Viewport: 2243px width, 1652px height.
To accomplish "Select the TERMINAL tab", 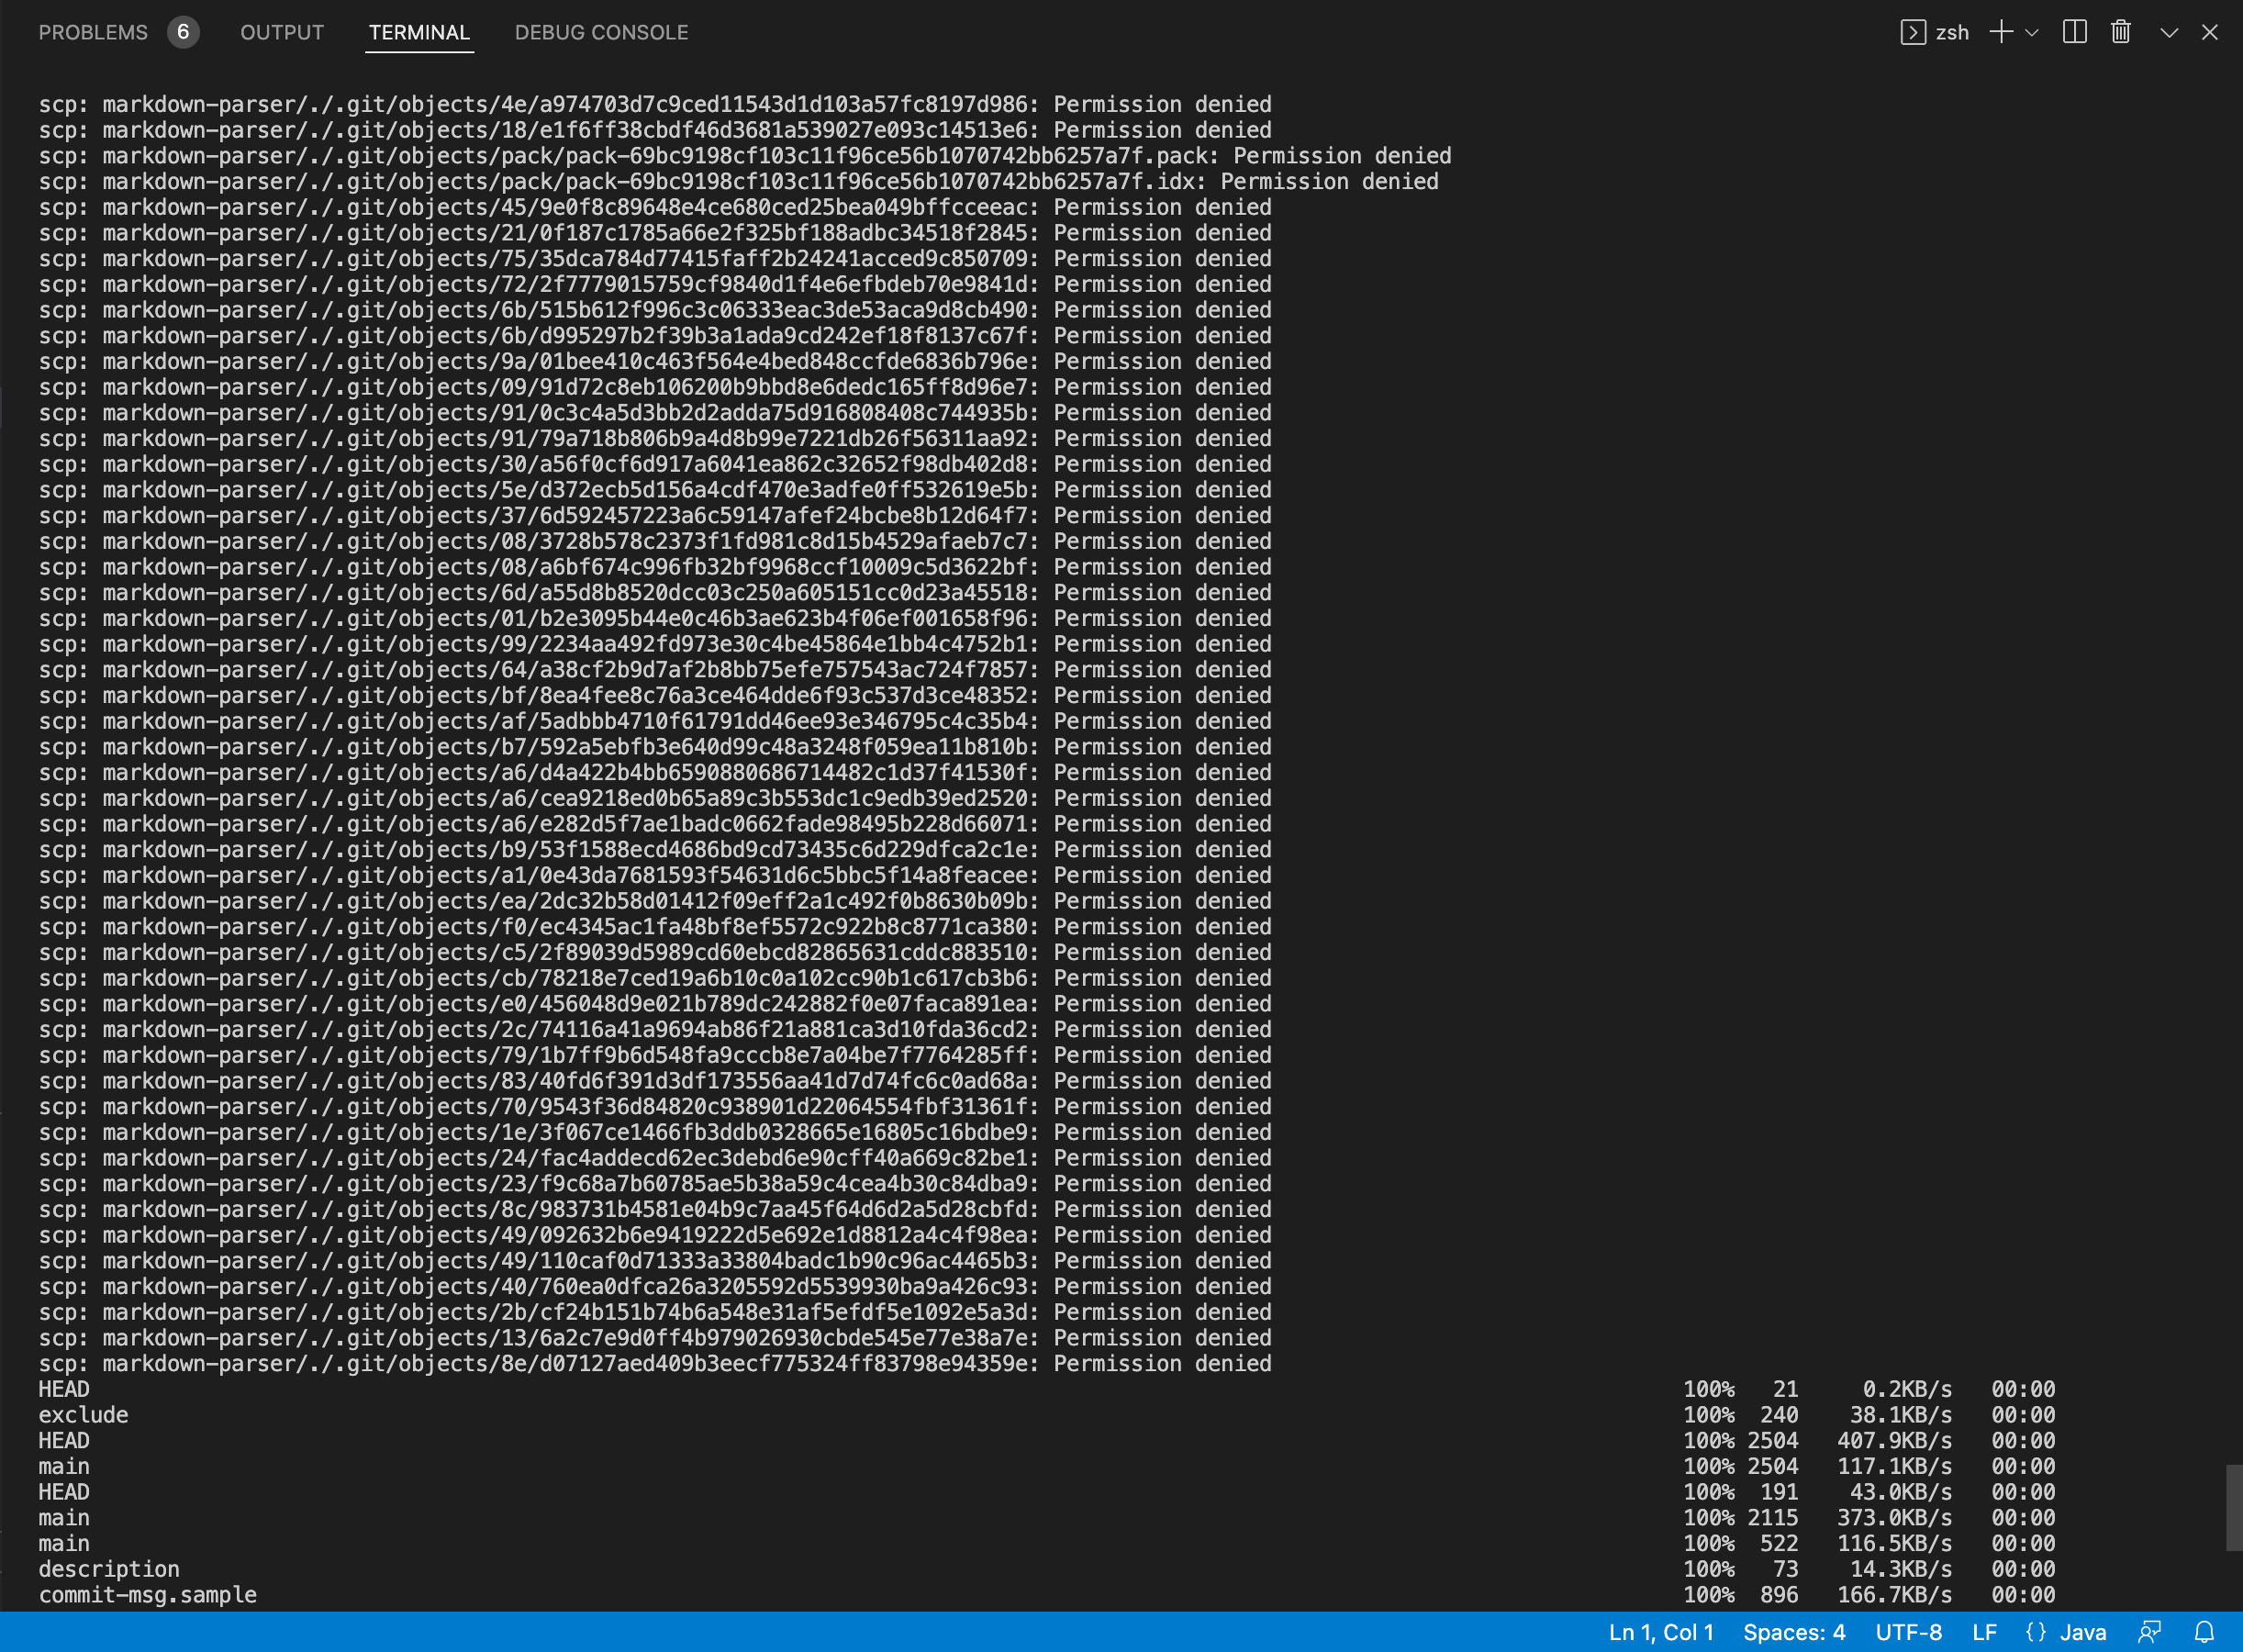I will [x=419, y=32].
